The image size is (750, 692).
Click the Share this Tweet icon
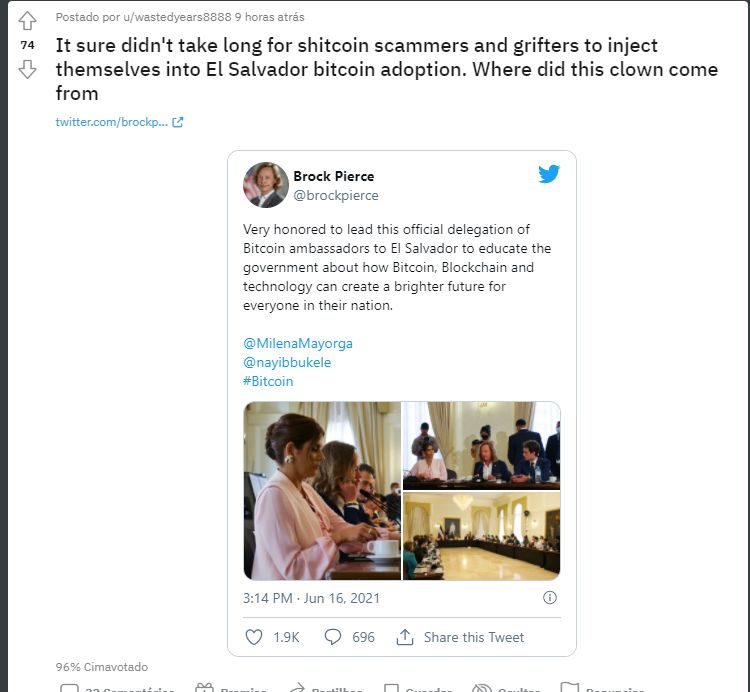[405, 637]
